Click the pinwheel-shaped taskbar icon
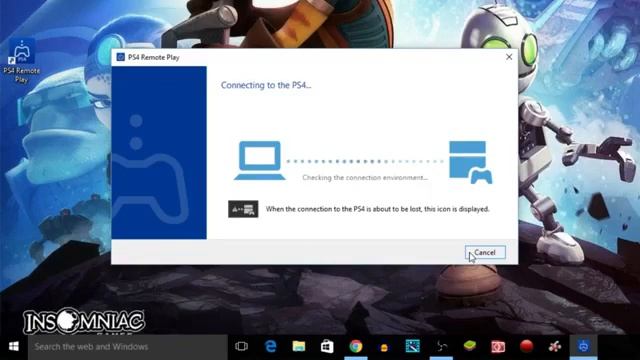 [441, 347]
